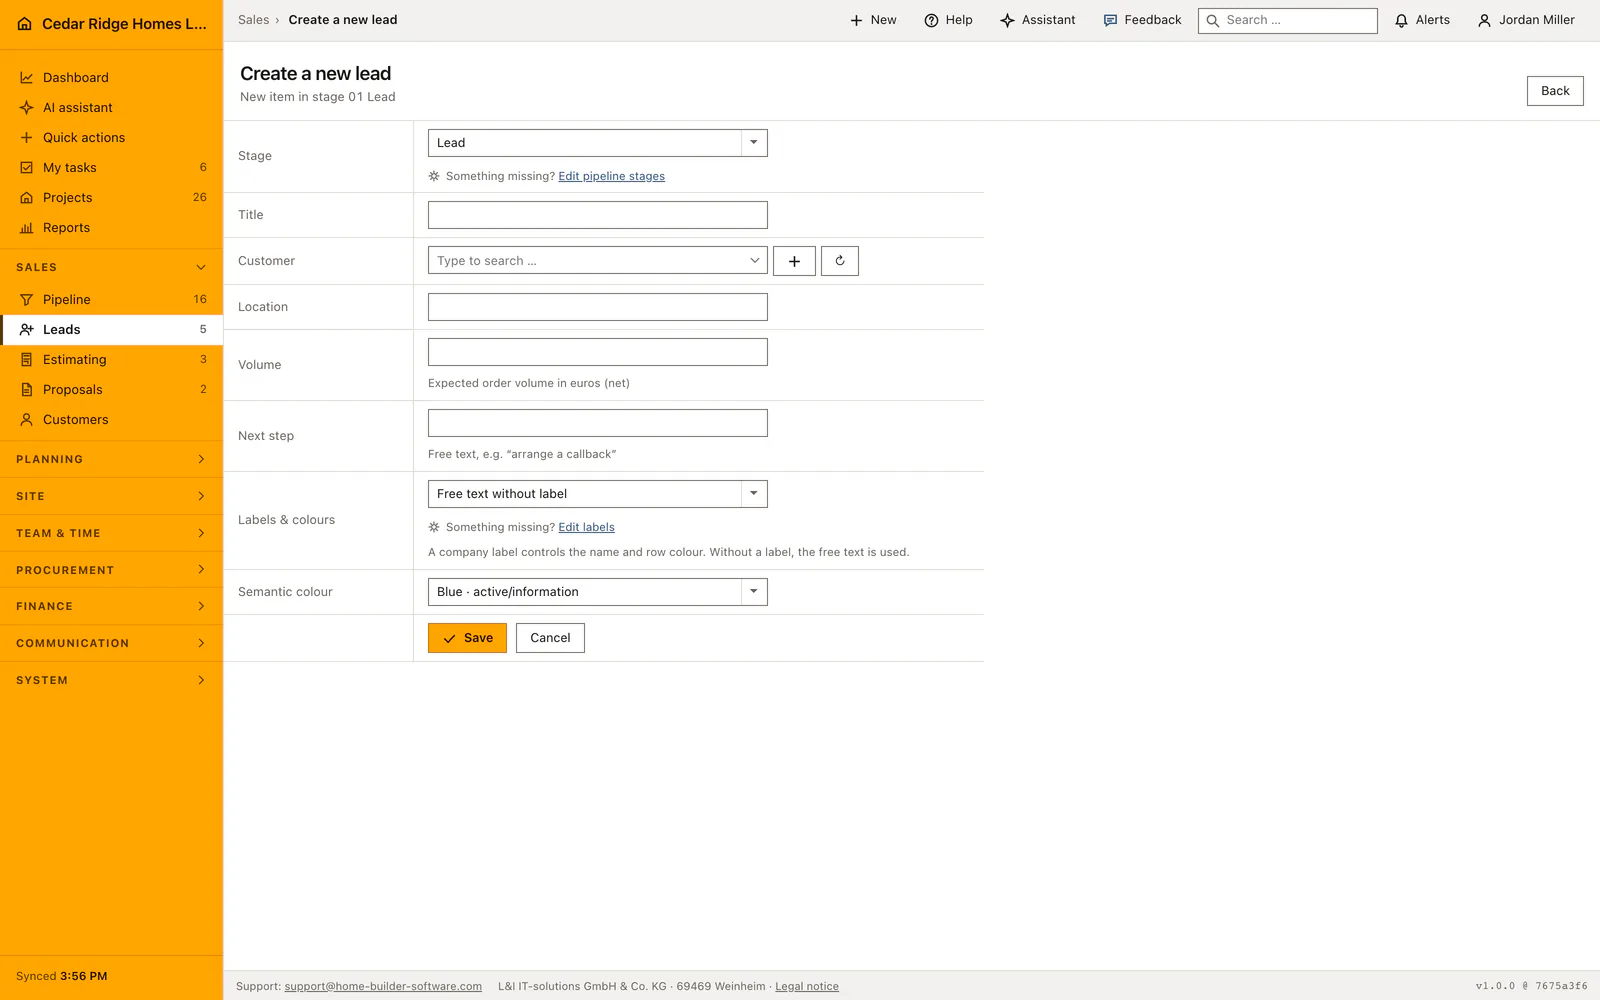Open the Stage dropdown showing Lead
This screenshot has width=1600, height=1000.
[x=597, y=143]
